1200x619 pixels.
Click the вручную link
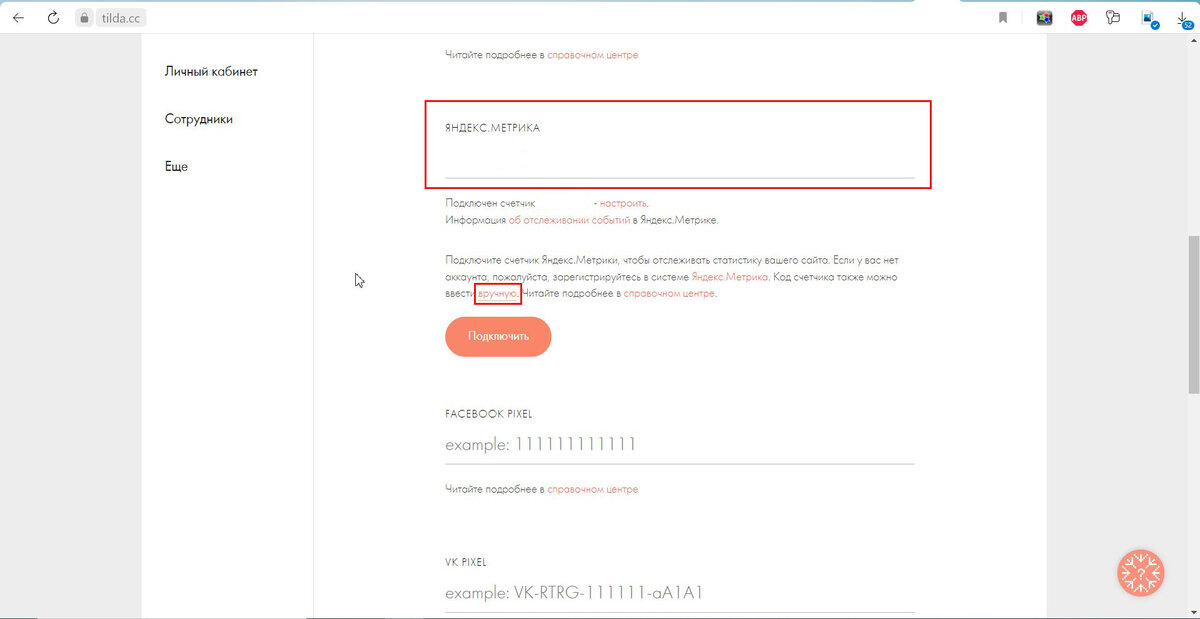pyautogui.click(x=498, y=294)
